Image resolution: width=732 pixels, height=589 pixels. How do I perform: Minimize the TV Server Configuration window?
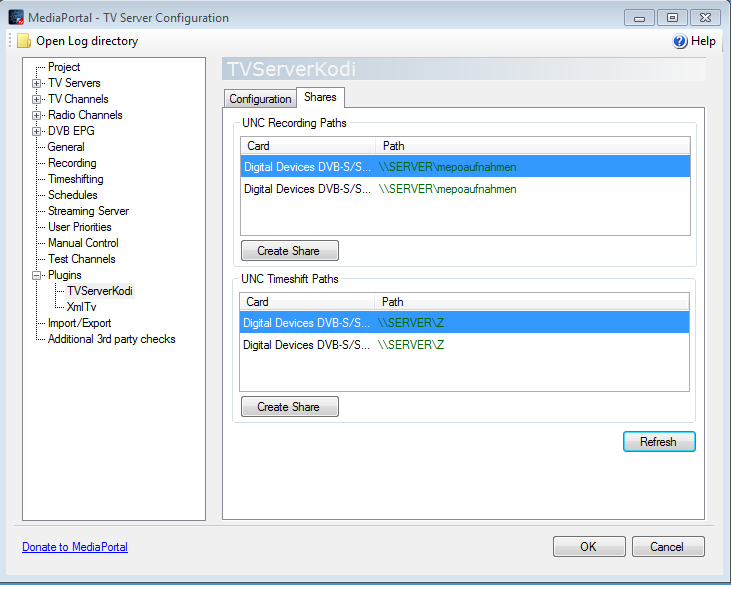[639, 18]
